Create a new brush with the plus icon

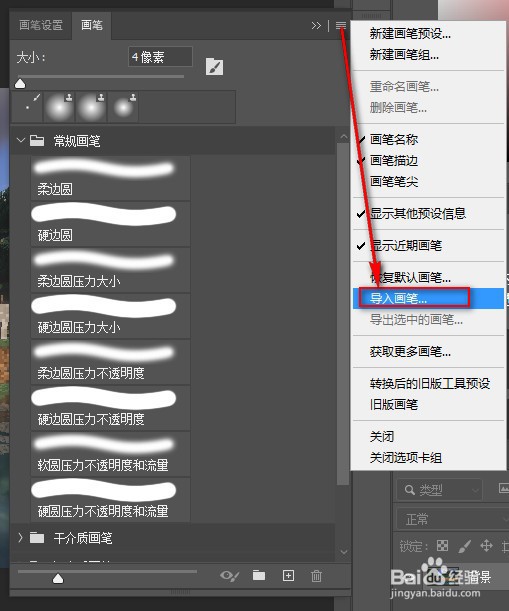click(x=288, y=576)
